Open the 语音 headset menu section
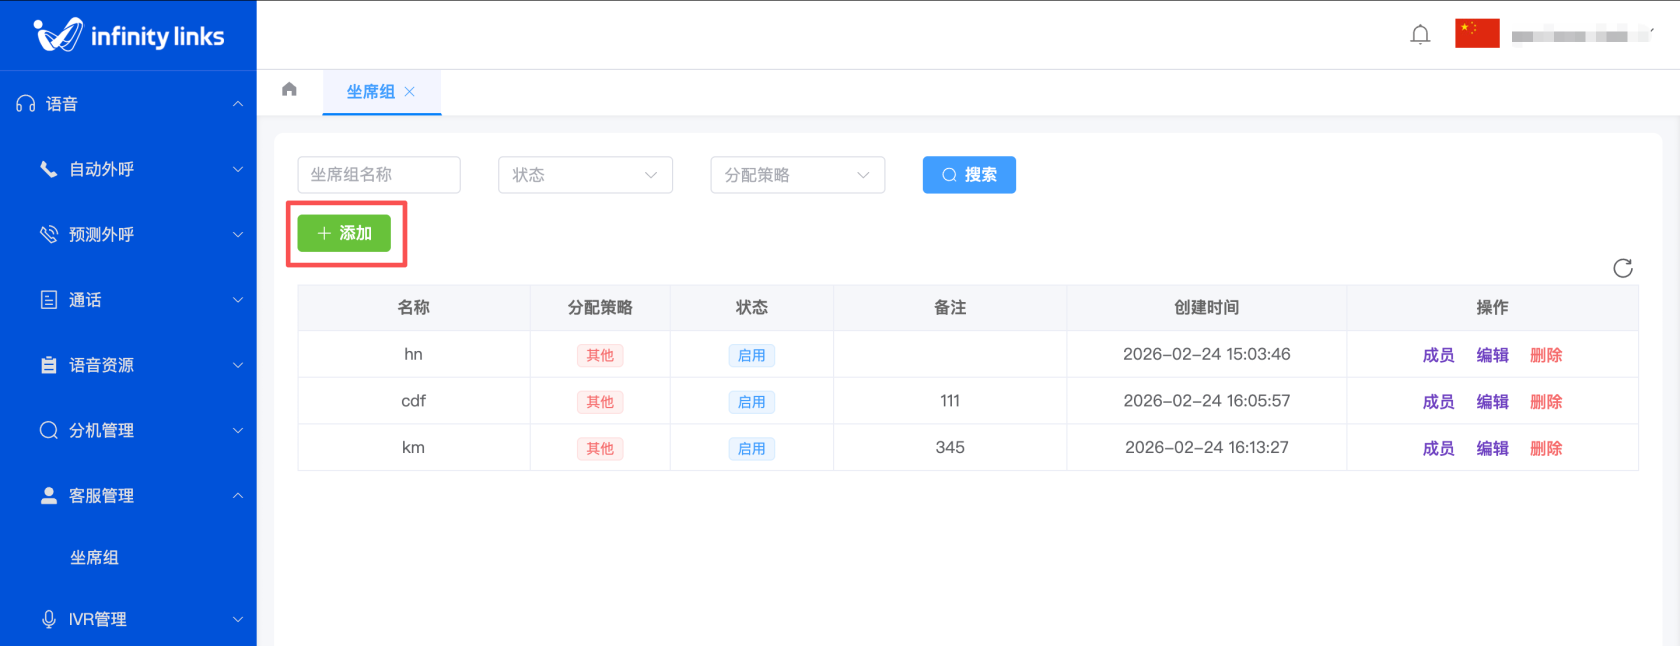 pos(128,104)
